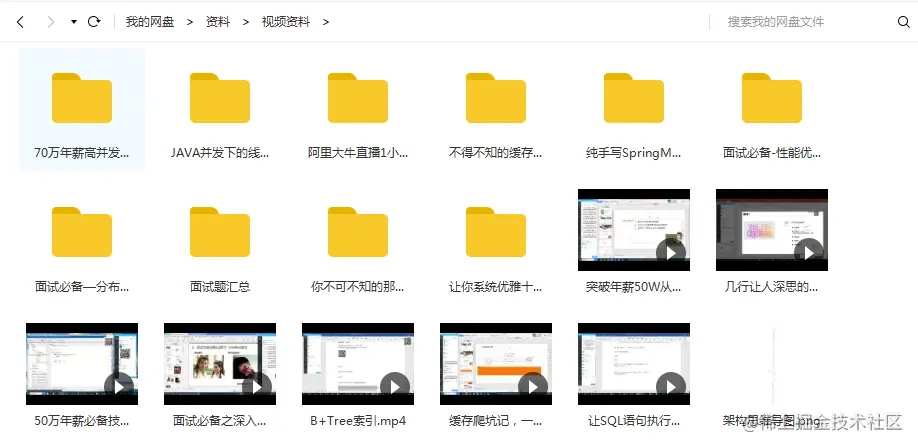Click the 面试必备—分布 folder name
This screenshot has width=918, height=448.
[82, 287]
